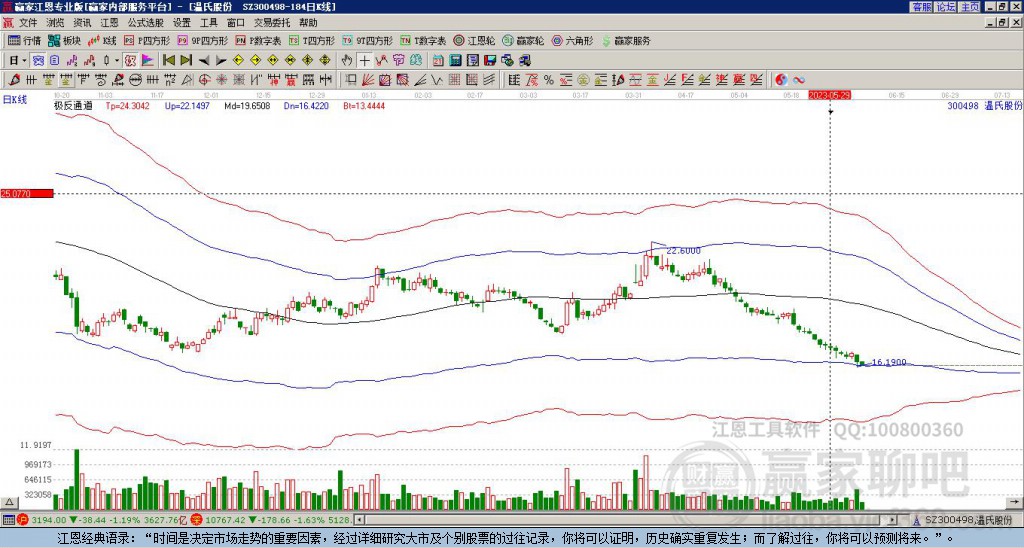Image resolution: width=1024 pixels, height=548 pixels.
Task: Switch to K线 chart view
Action: (x=101, y=40)
